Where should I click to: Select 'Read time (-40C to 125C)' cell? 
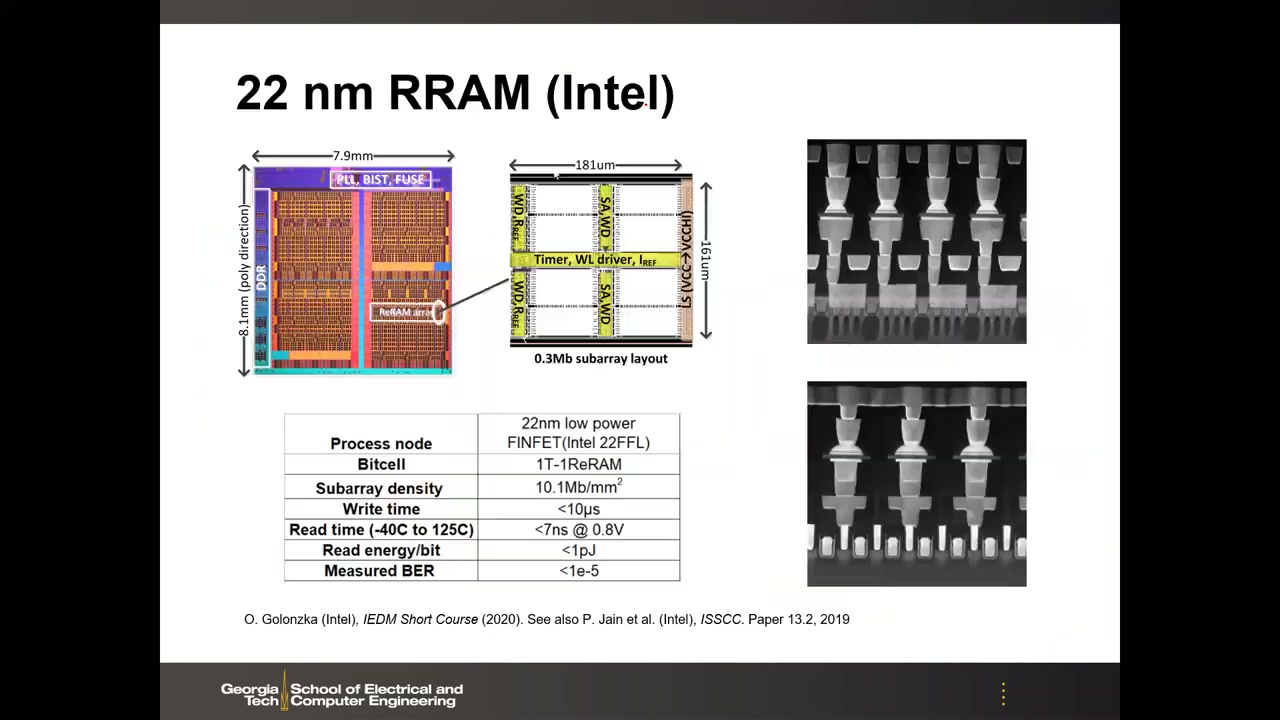click(x=381, y=529)
